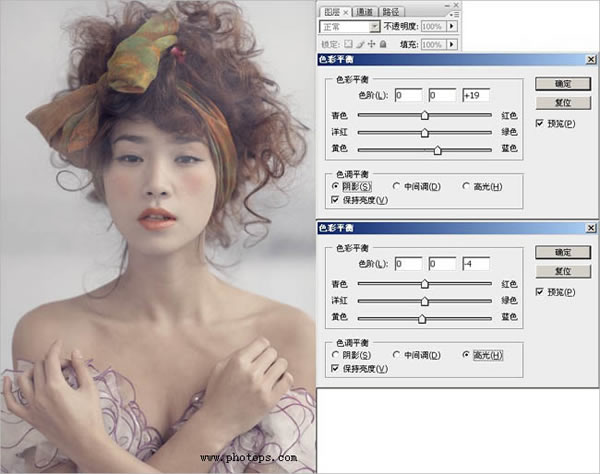Switch to the 路径 tab
This screenshot has width=600, height=474.
click(388, 11)
